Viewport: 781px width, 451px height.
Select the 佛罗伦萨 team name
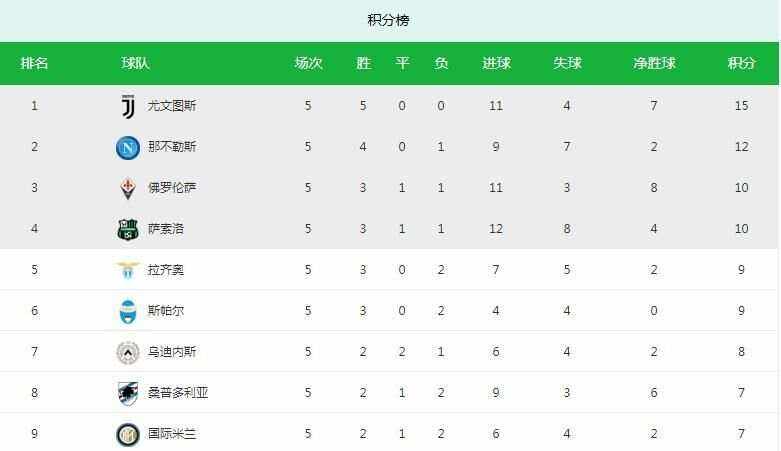[172, 188]
